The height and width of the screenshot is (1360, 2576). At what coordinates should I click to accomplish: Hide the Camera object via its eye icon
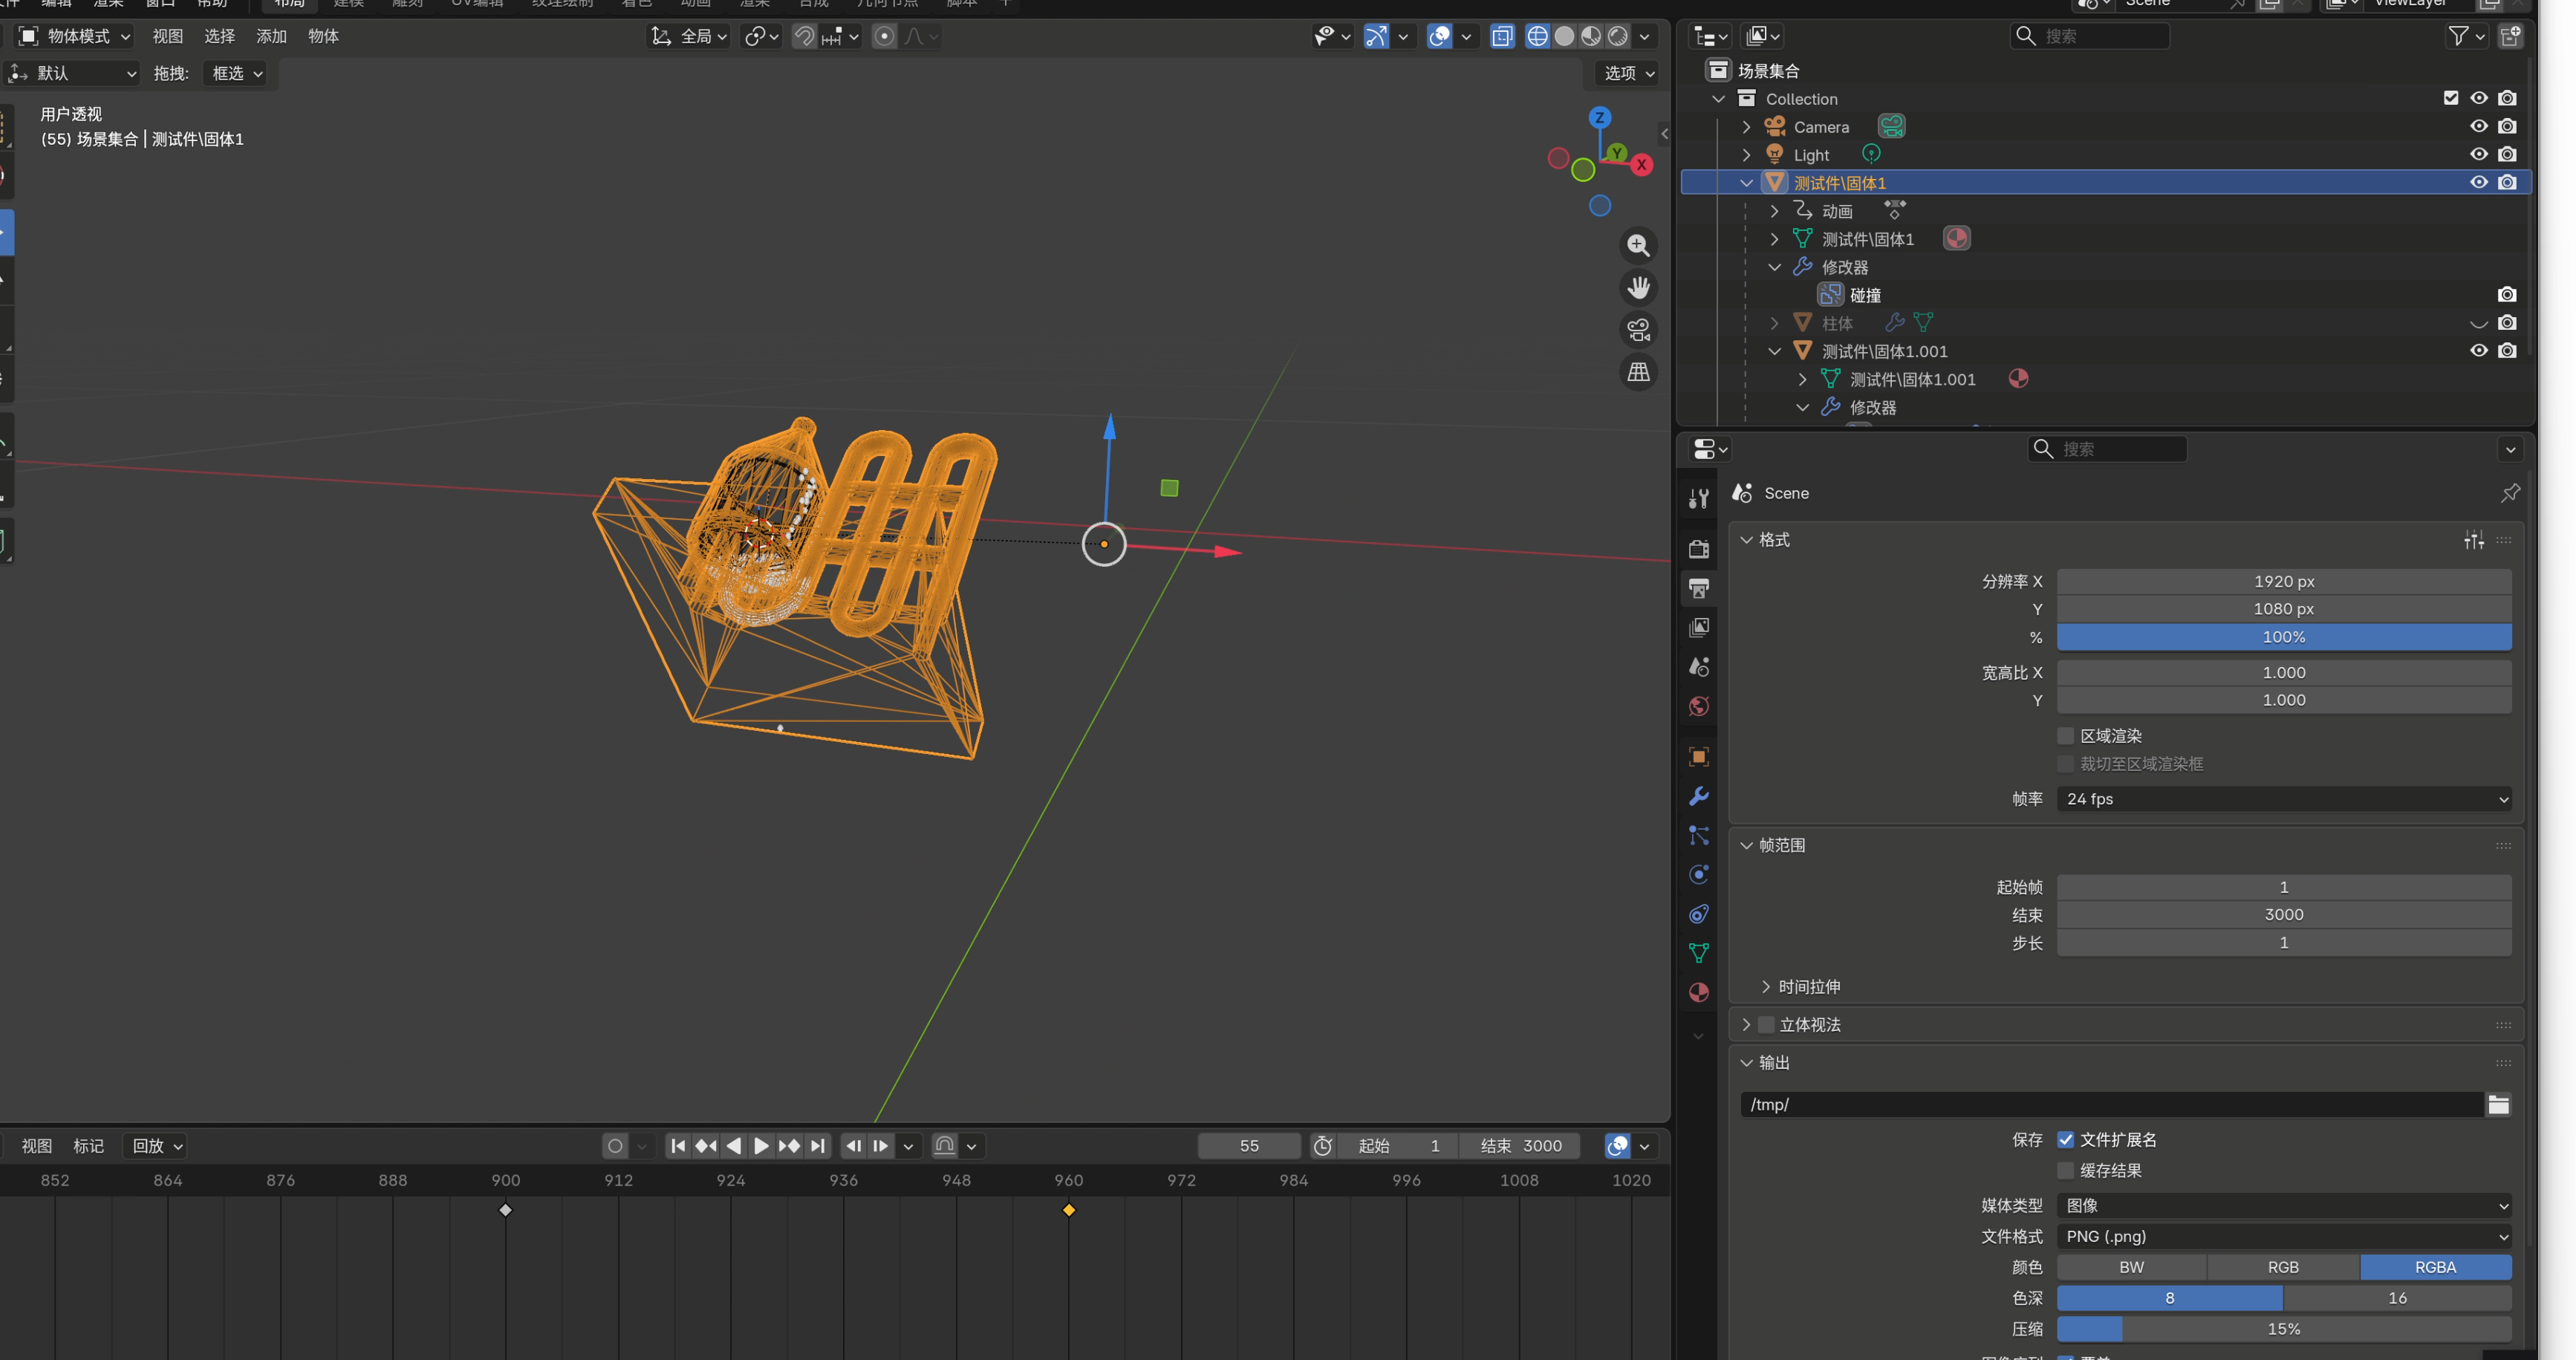[2479, 126]
